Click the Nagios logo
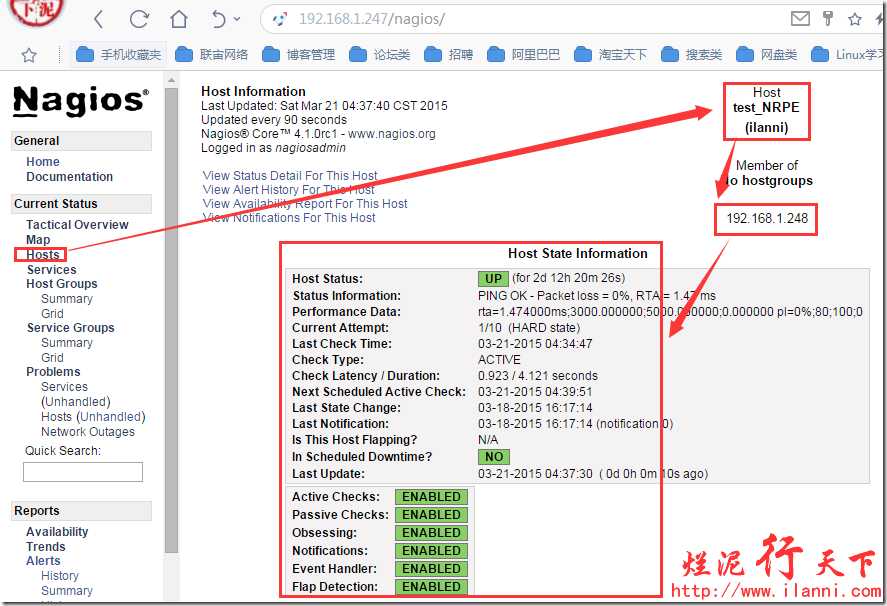 [x=81, y=101]
